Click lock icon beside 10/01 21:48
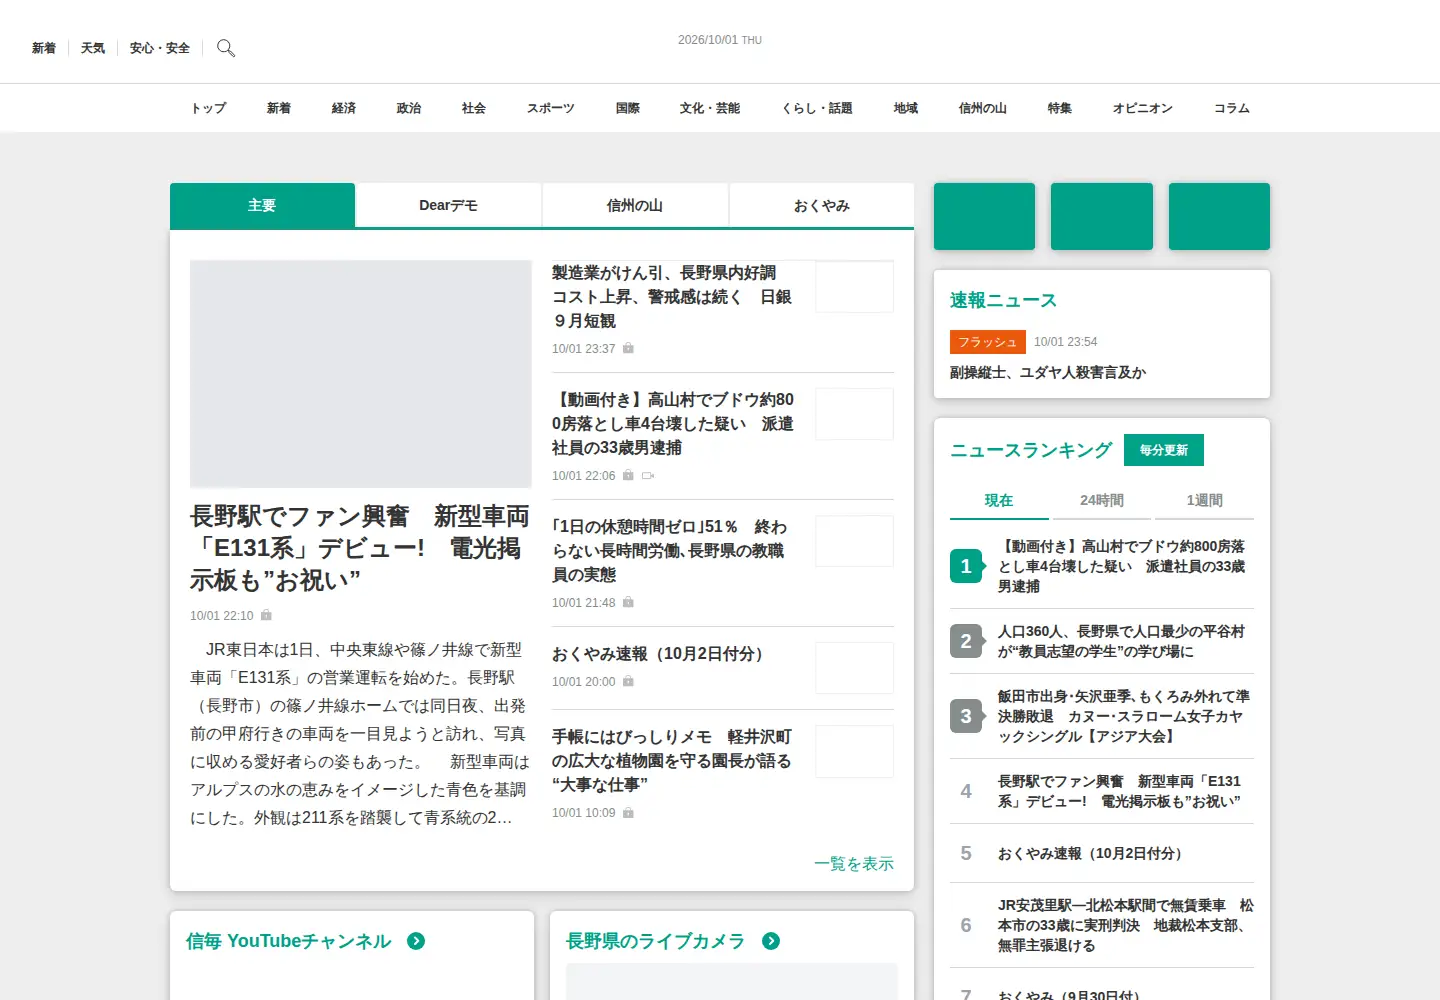This screenshot has height=1000, width=1440. pos(628,602)
